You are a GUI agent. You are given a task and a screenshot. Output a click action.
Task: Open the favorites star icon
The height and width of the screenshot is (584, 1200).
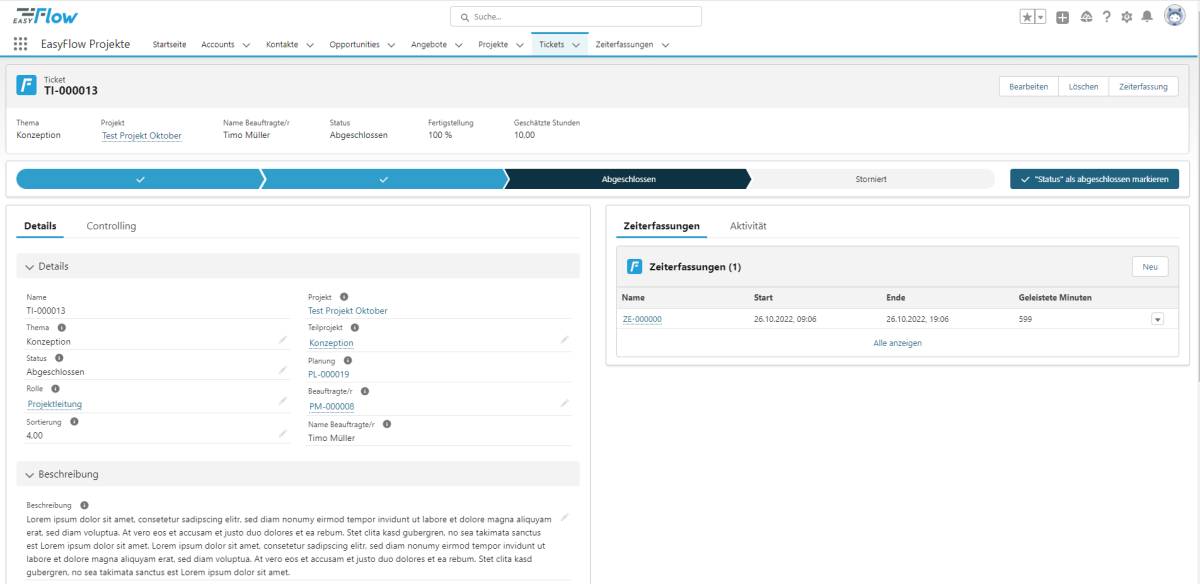[x=1027, y=17]
